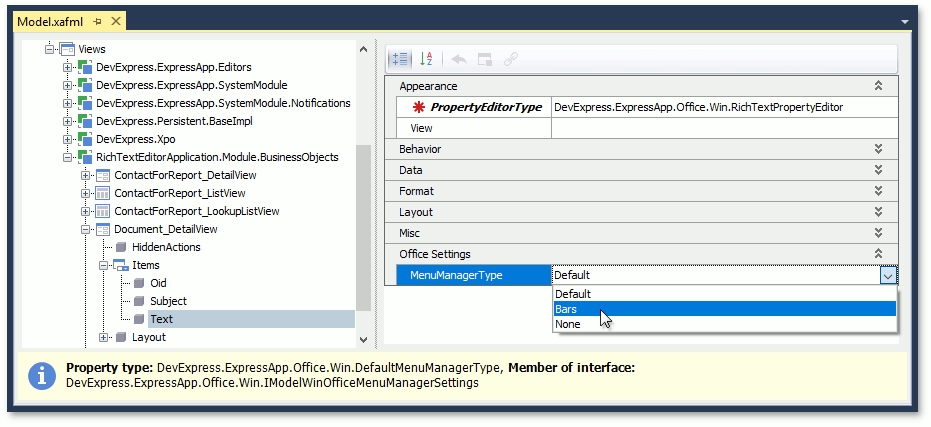Open the MenuManagerType dropdown arrow

tap(888, 276)
